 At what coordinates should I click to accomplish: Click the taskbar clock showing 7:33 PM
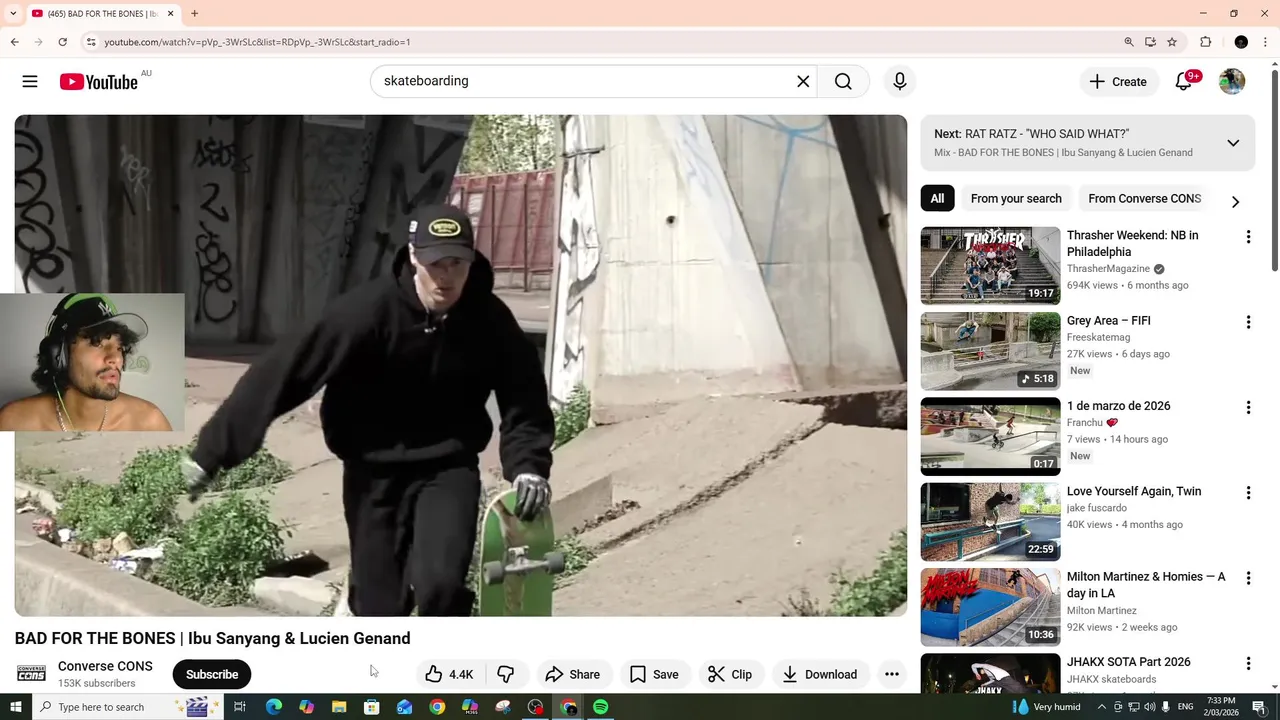(1221, 707)
